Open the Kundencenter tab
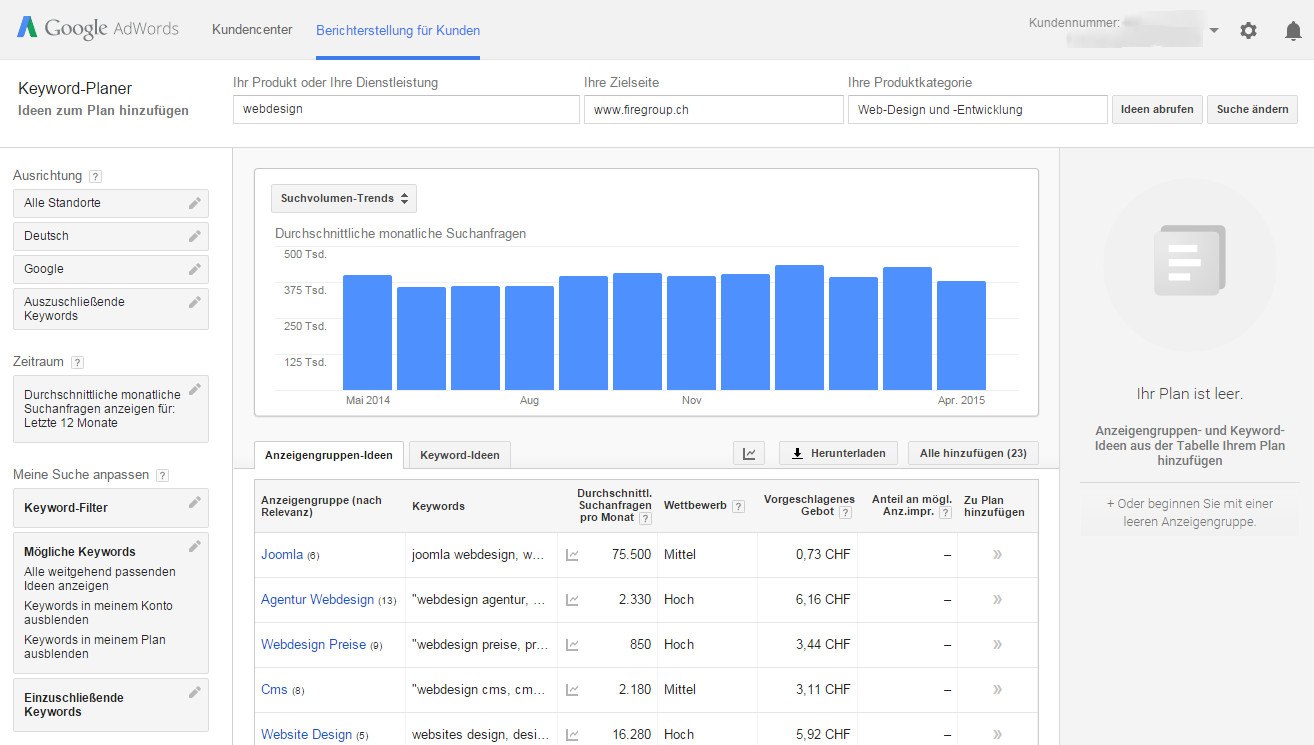Viewport: 1314px width, 745px height. [252, 30]
